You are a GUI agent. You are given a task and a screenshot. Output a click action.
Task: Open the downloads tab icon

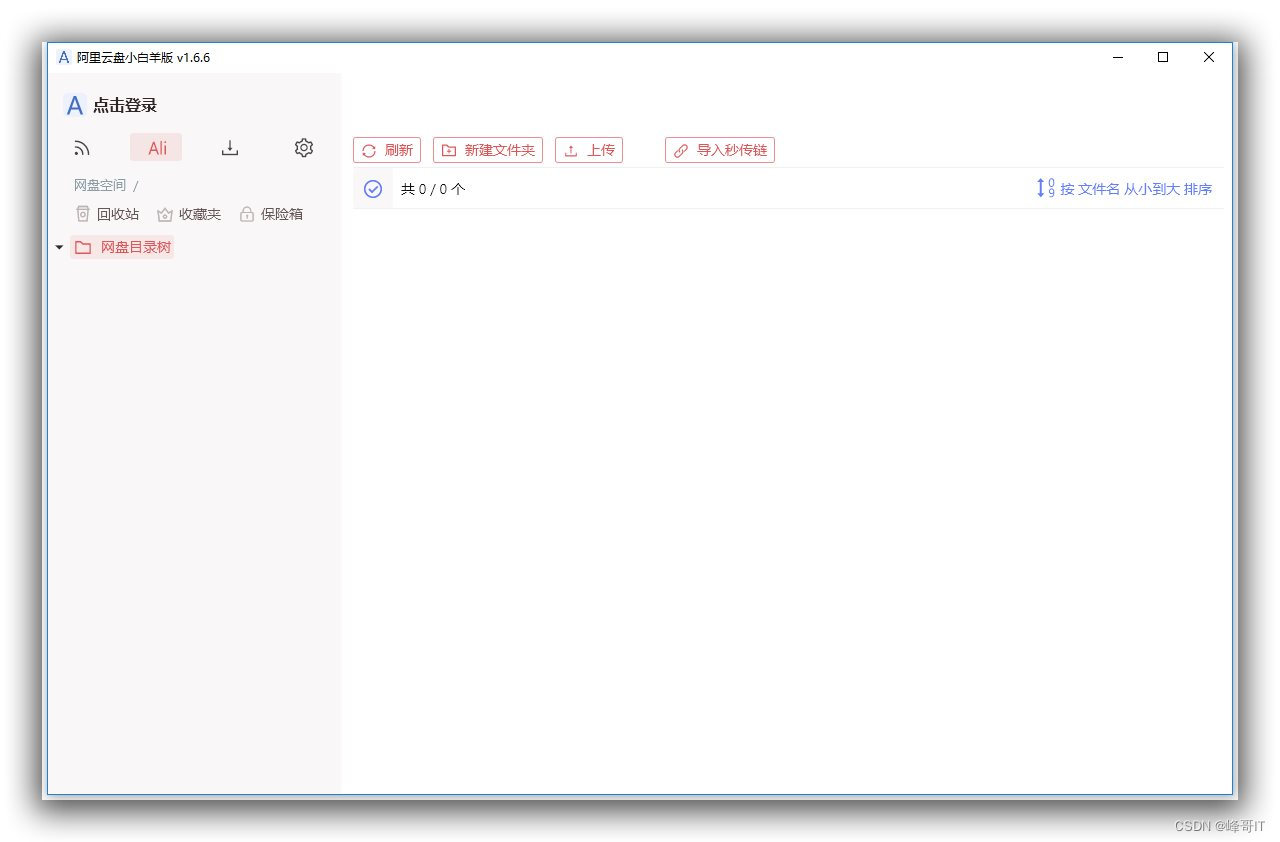[230, 148]
